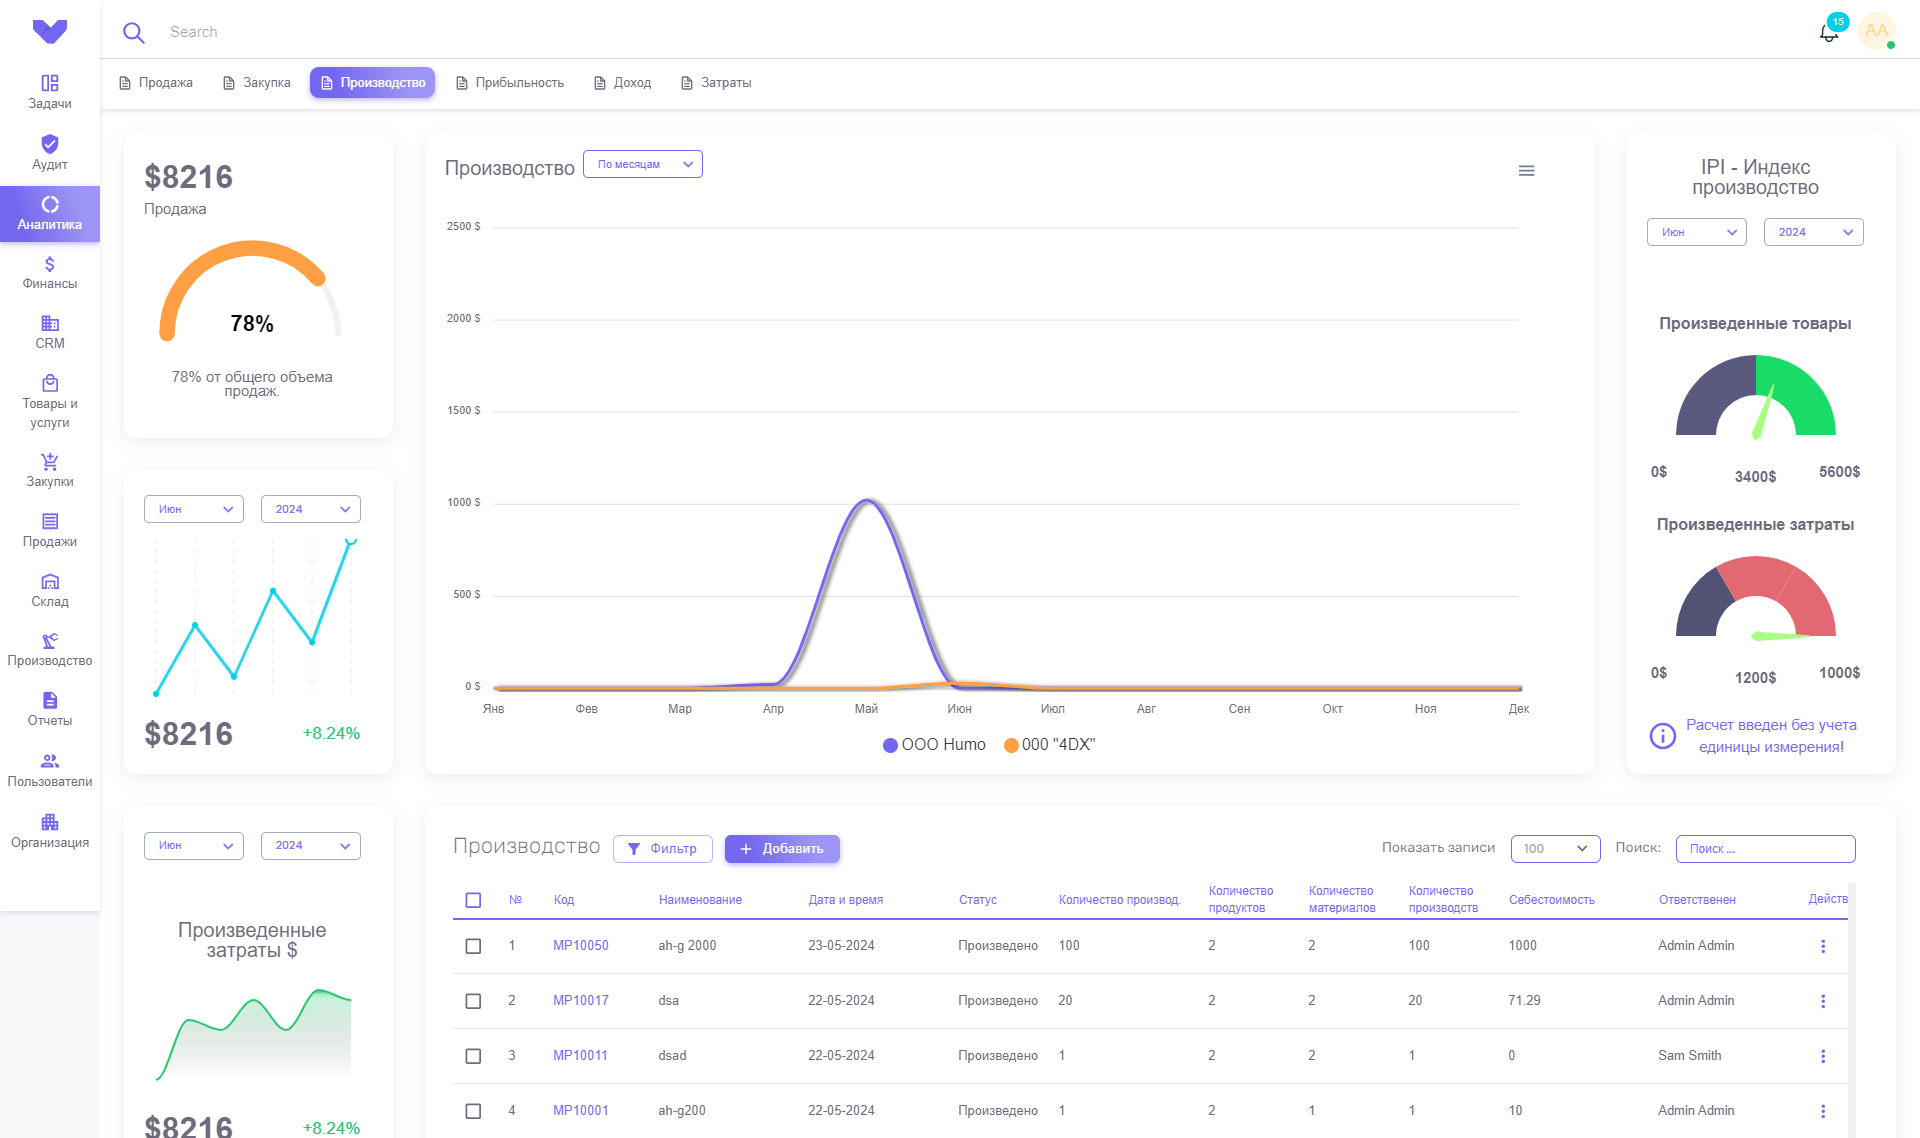
Task: Click the orange 78% sales gauge
Action: tap(251, 290)
